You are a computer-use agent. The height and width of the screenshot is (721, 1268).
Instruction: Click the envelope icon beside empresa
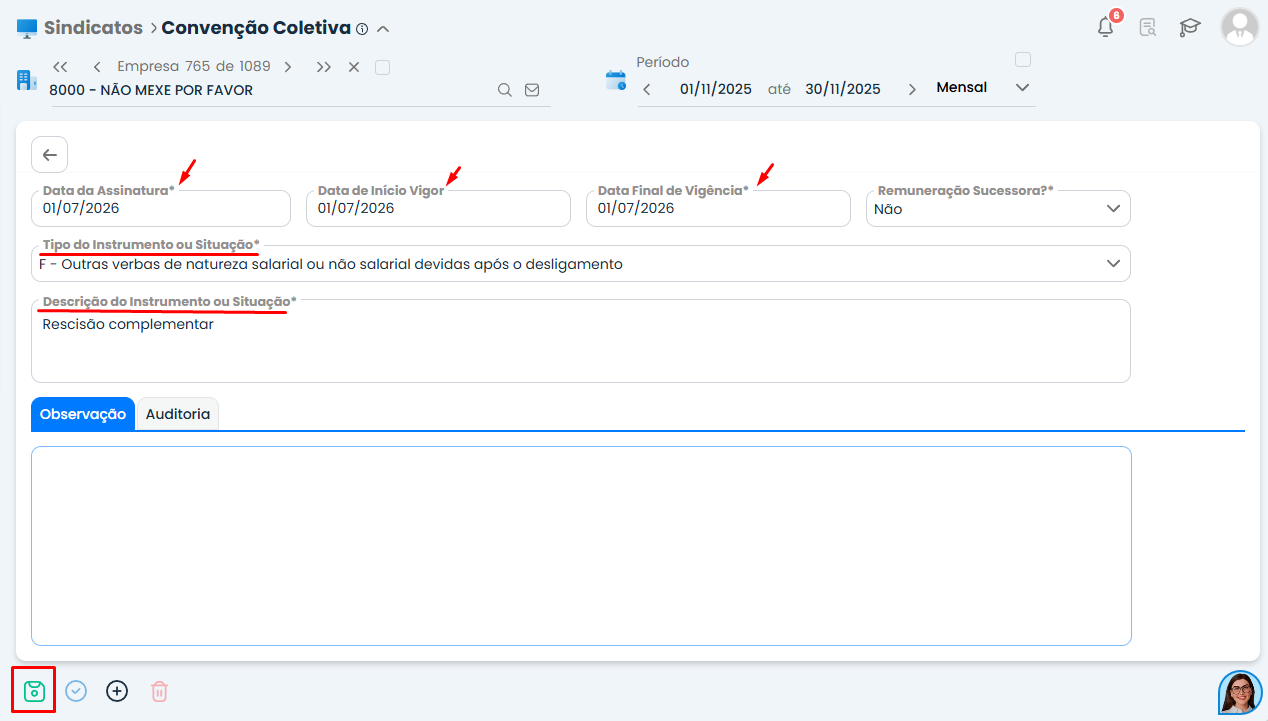(532, 90)
